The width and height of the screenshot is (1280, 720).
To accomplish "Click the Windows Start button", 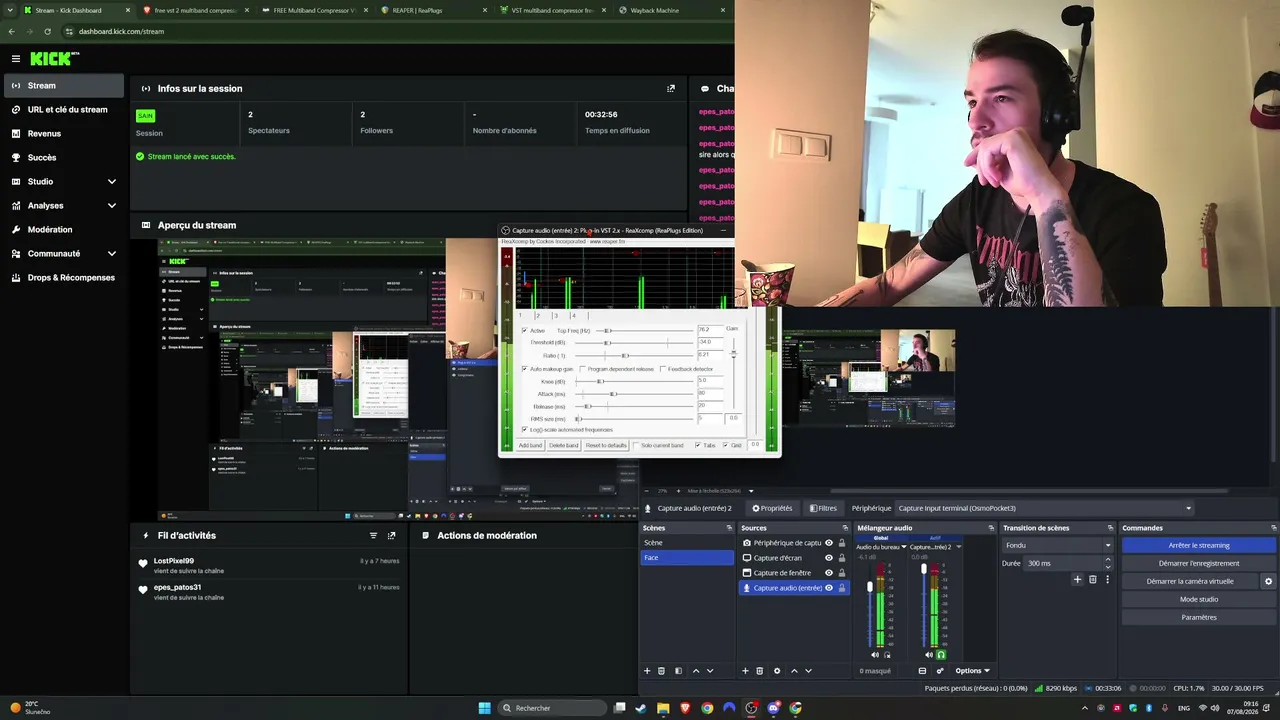I will (x=485, y=708).
